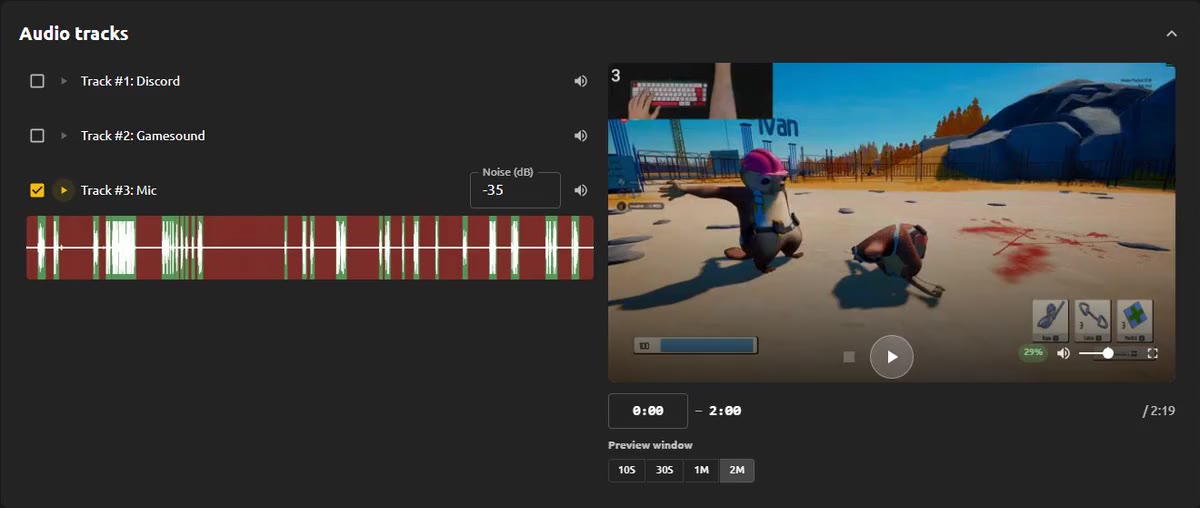Select the 1M preview window

tap(701, 470)
